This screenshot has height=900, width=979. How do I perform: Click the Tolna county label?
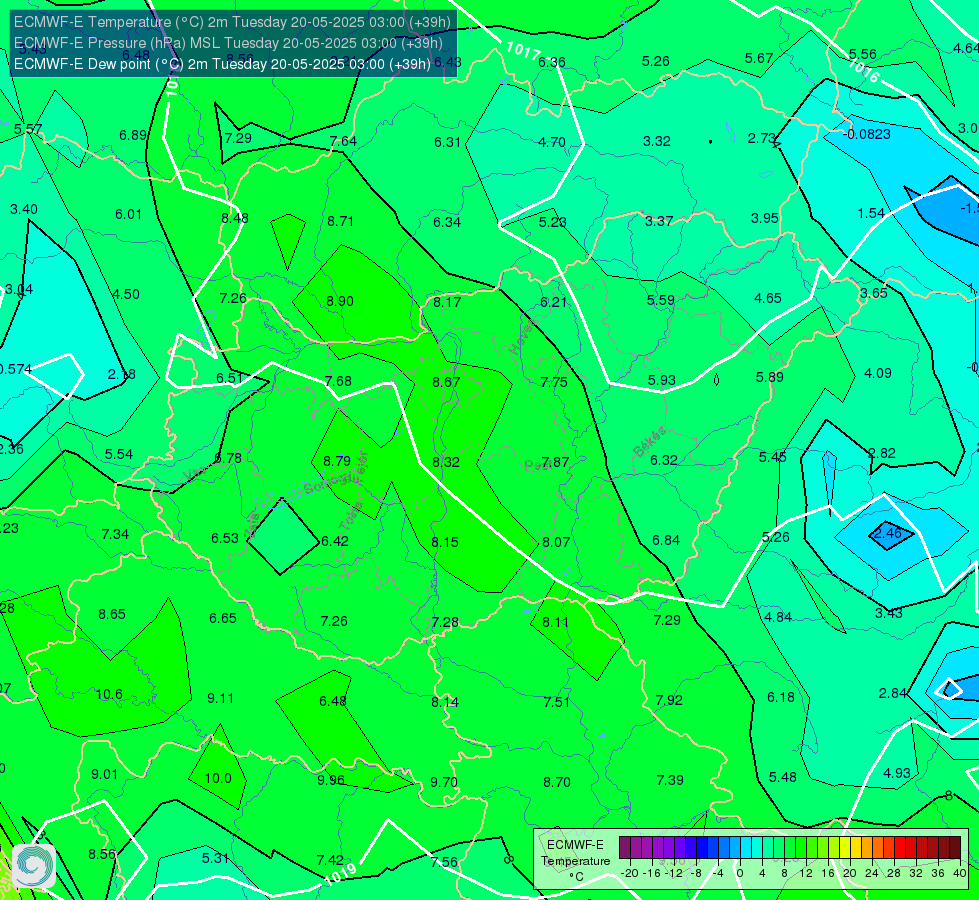click(x=351, y=515)
